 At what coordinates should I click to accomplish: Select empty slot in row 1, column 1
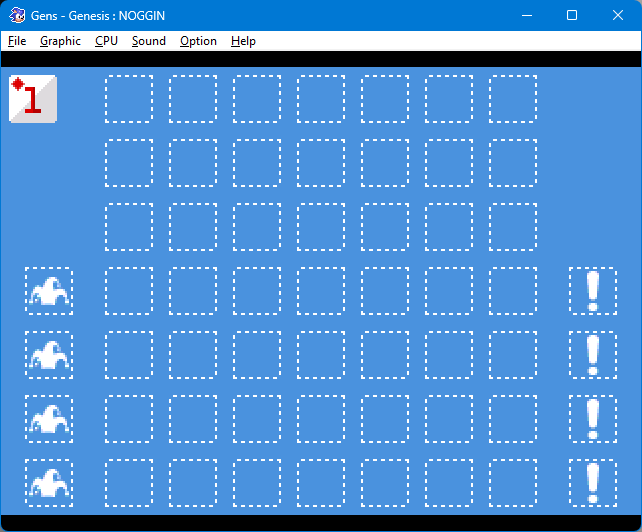[129, 99]
